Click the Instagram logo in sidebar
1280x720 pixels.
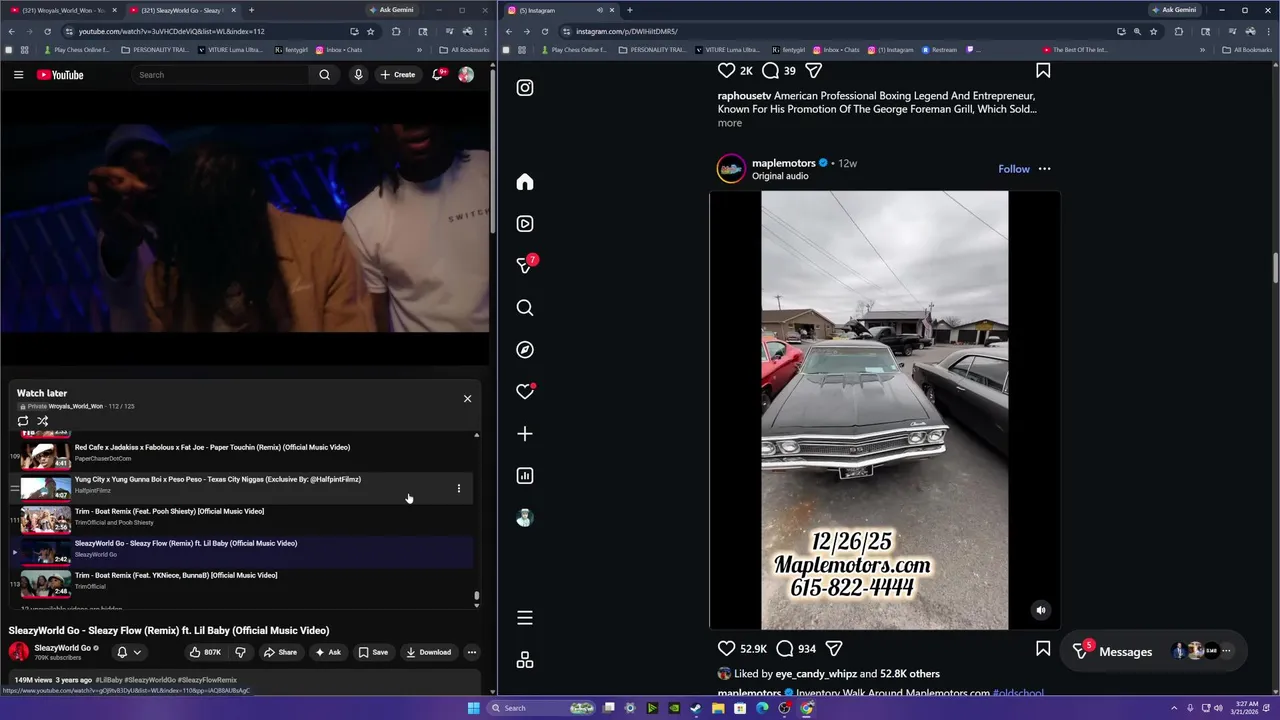pyautogui.click(x=525, y=88)
